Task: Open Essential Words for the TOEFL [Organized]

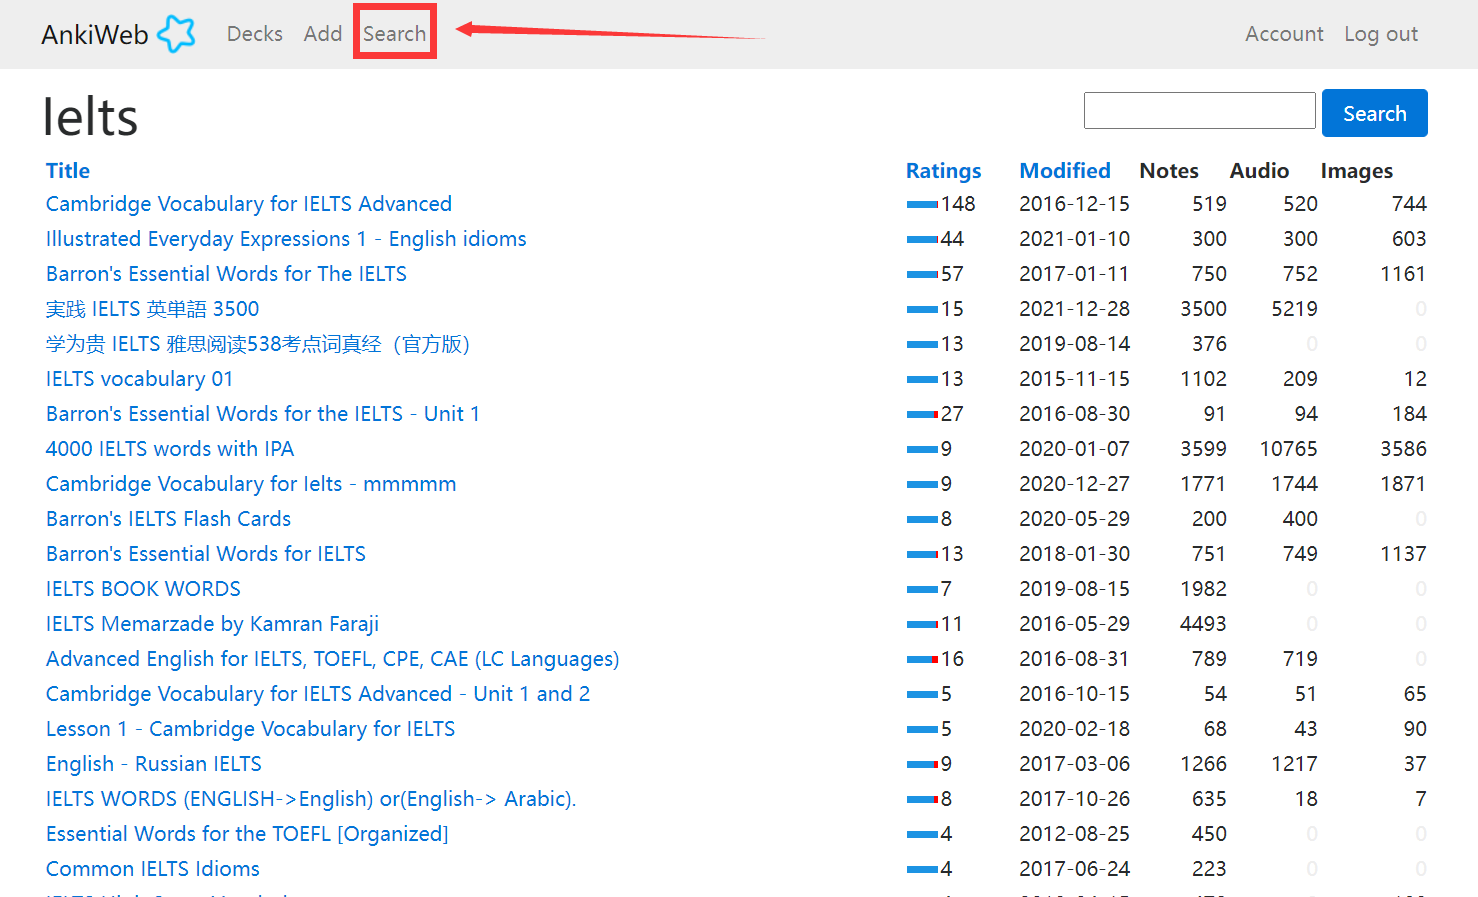Action: click(x=247, y=834)
